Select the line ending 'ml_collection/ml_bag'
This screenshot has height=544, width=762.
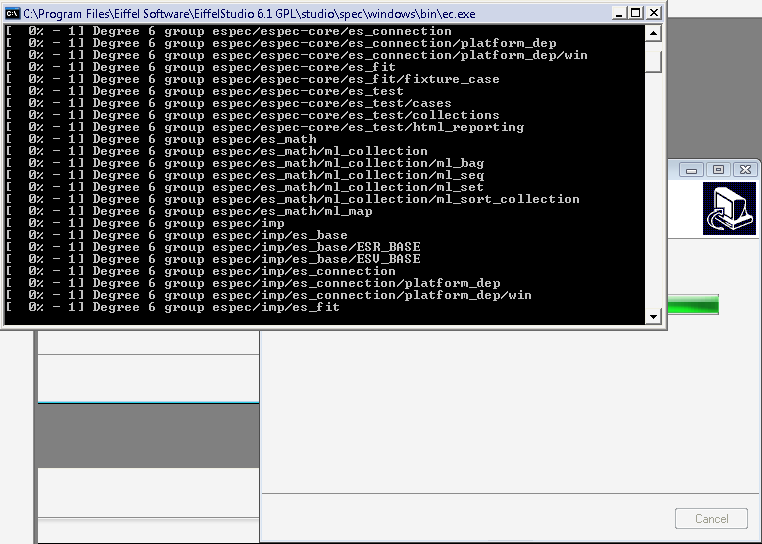[x=245, y=163]
